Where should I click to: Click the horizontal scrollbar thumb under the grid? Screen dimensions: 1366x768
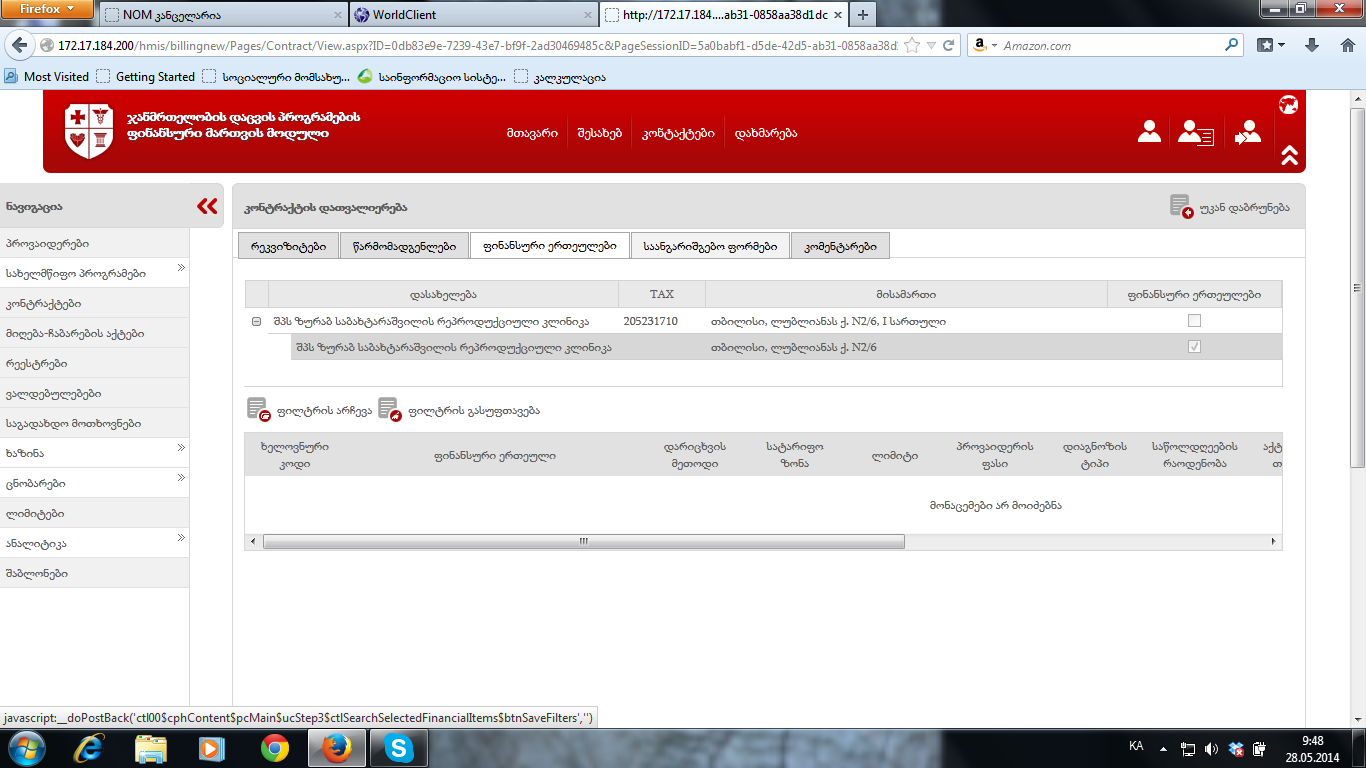(x=583, y=541)
